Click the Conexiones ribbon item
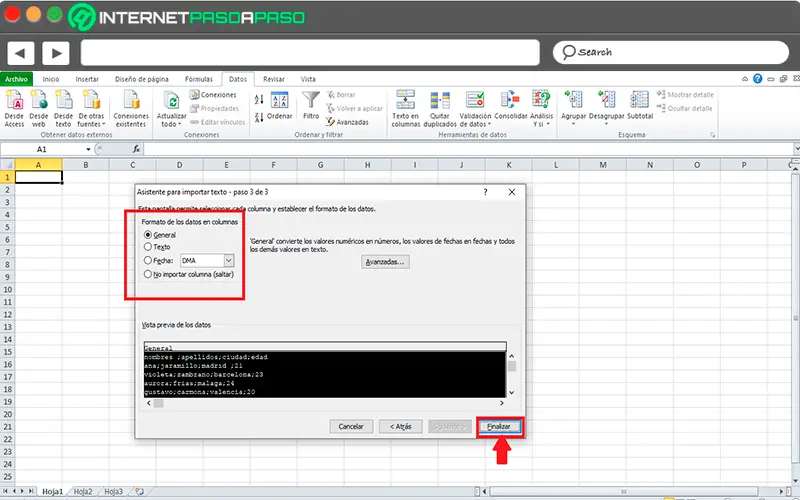The height and width of the screenshot is (500, 800). (x=213, y=94)
